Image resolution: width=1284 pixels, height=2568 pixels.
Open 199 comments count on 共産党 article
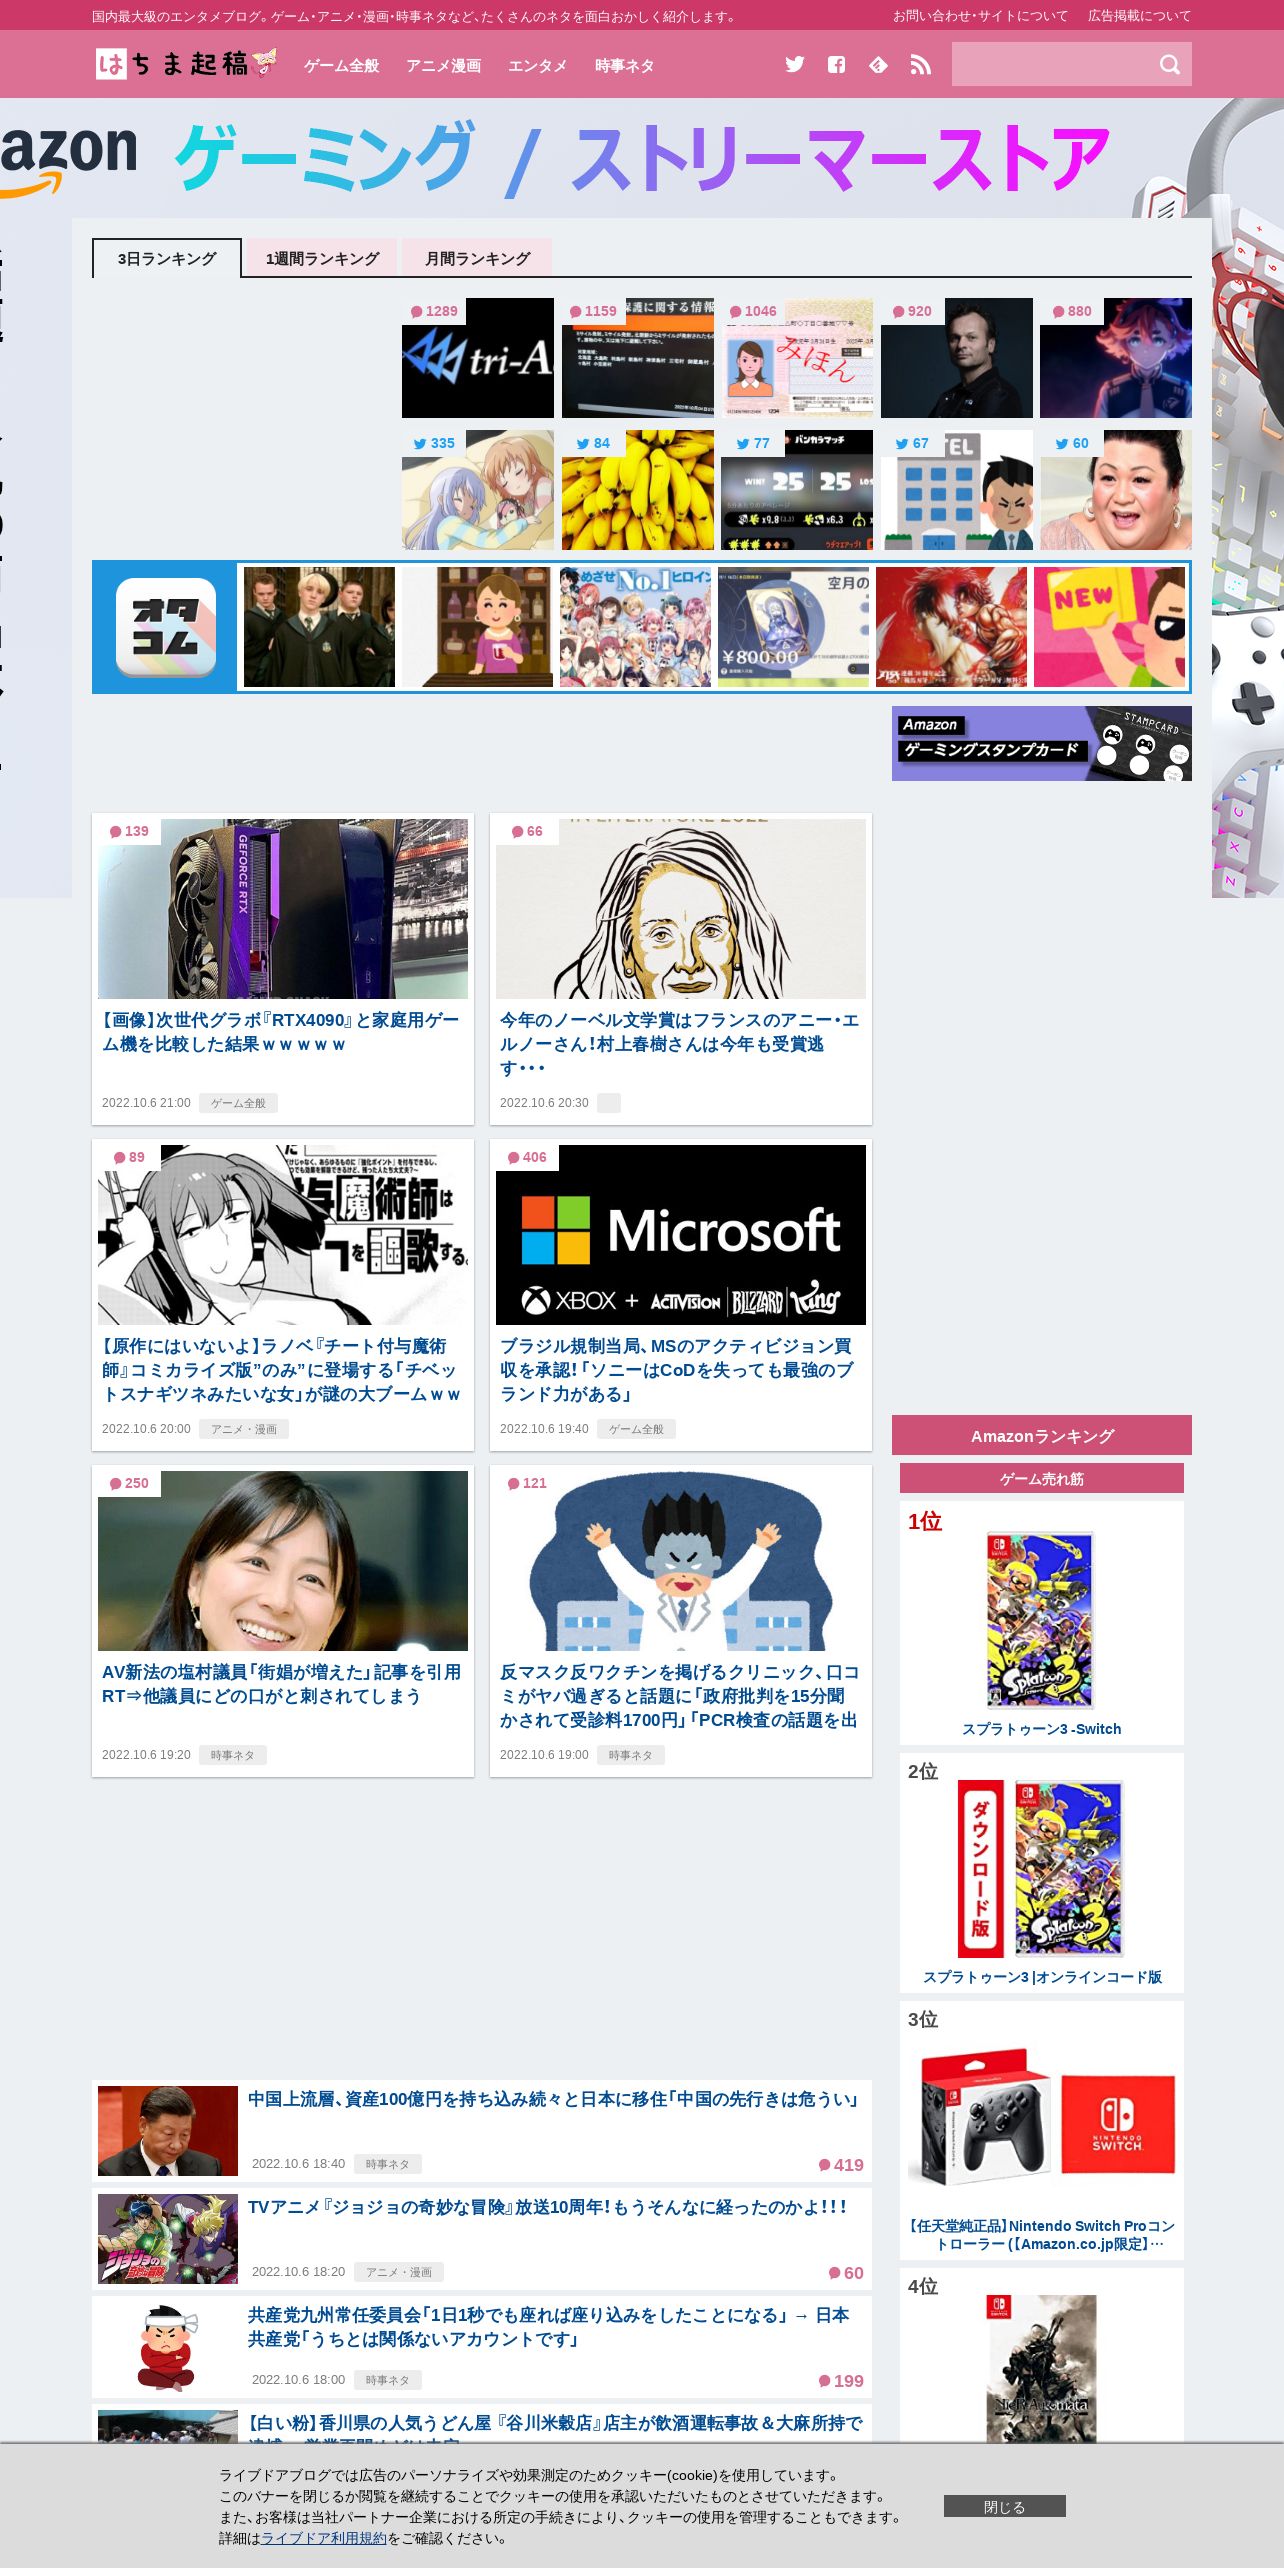(841, 2381)
